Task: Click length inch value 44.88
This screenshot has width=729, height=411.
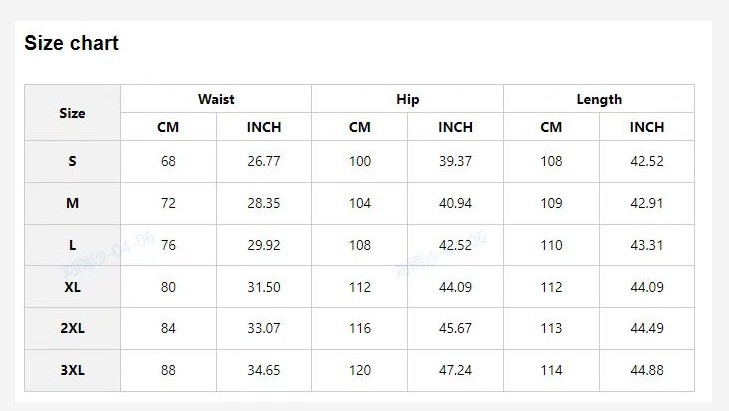Action: pos(647,370)
